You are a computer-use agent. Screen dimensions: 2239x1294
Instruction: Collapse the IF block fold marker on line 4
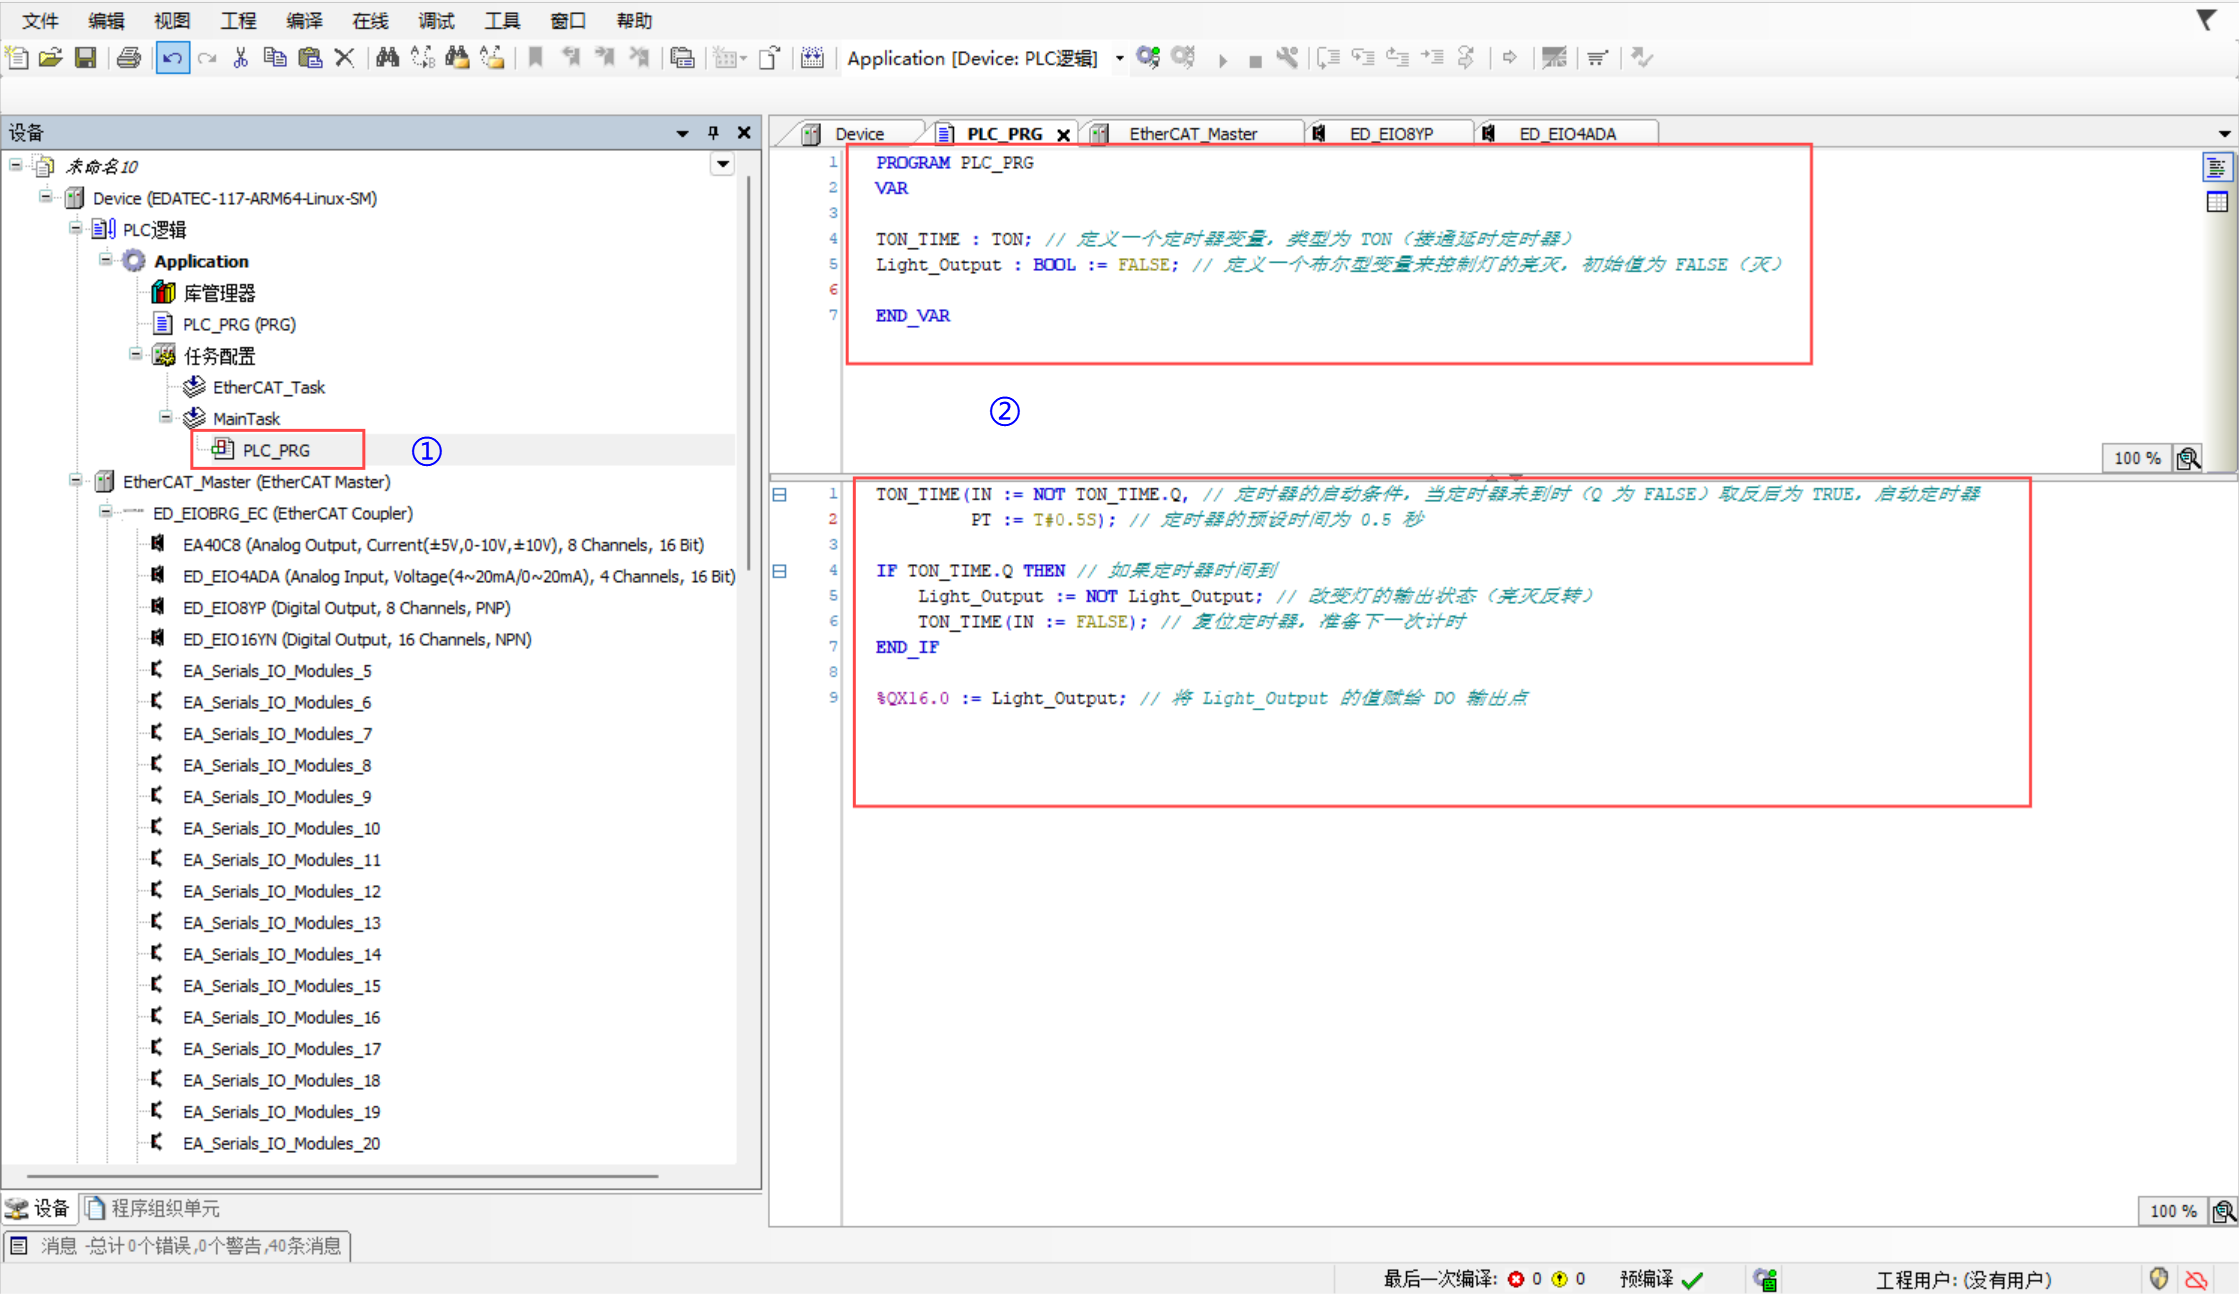[780, 571]
